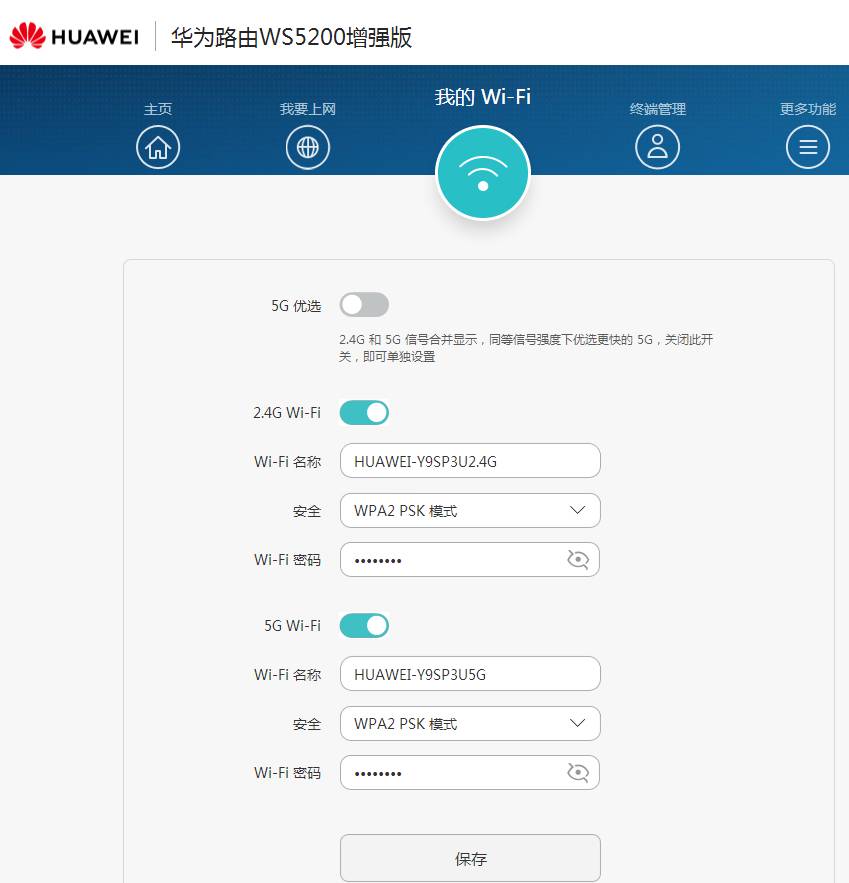This screenshot has width=849, height=883.
Task: Disable the 2.4G Wi-Fi switch
Action: (x=364, y=413)
